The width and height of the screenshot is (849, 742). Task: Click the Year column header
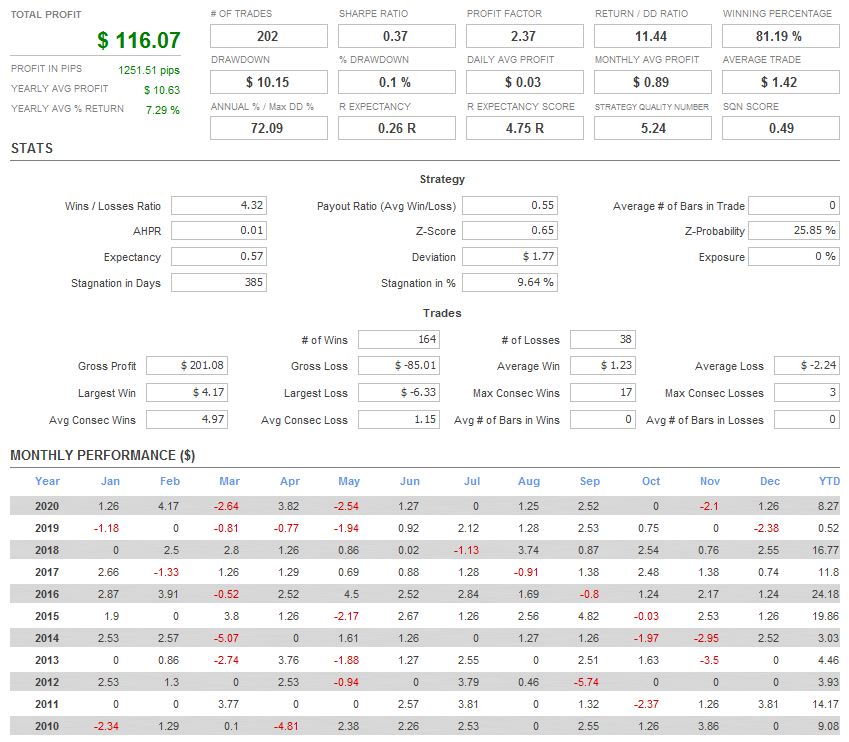coord(47,481)
